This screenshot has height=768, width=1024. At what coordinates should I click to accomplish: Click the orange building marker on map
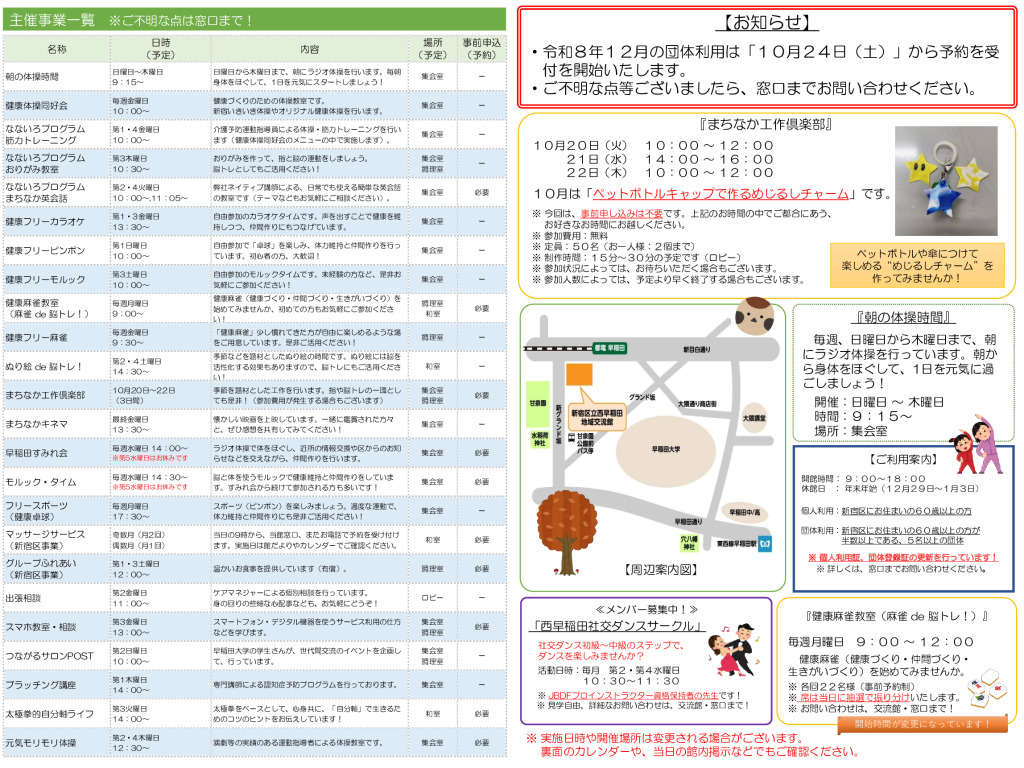click(579, 374)
